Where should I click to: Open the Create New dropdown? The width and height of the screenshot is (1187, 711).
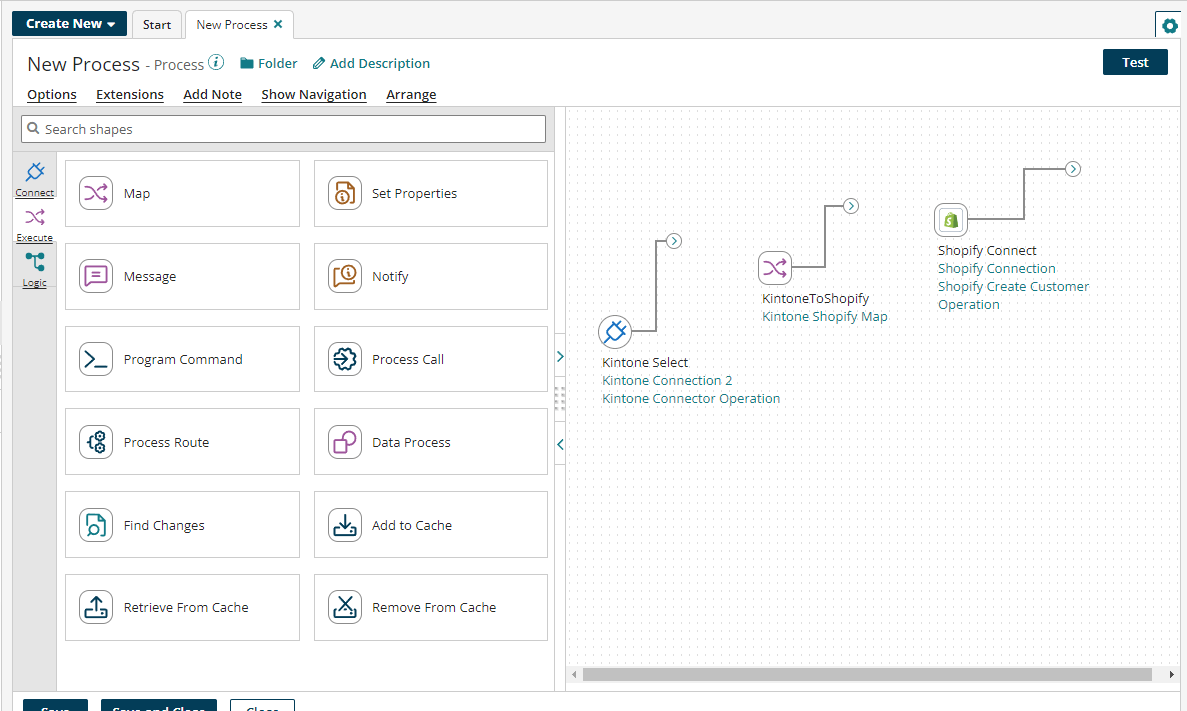pos(70,24)
